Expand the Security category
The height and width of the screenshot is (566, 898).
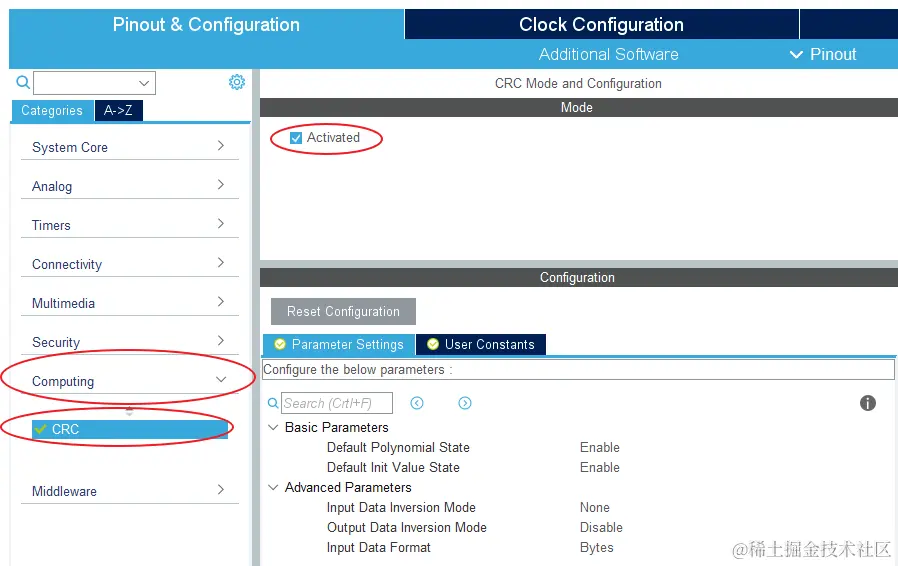point(129,342)
